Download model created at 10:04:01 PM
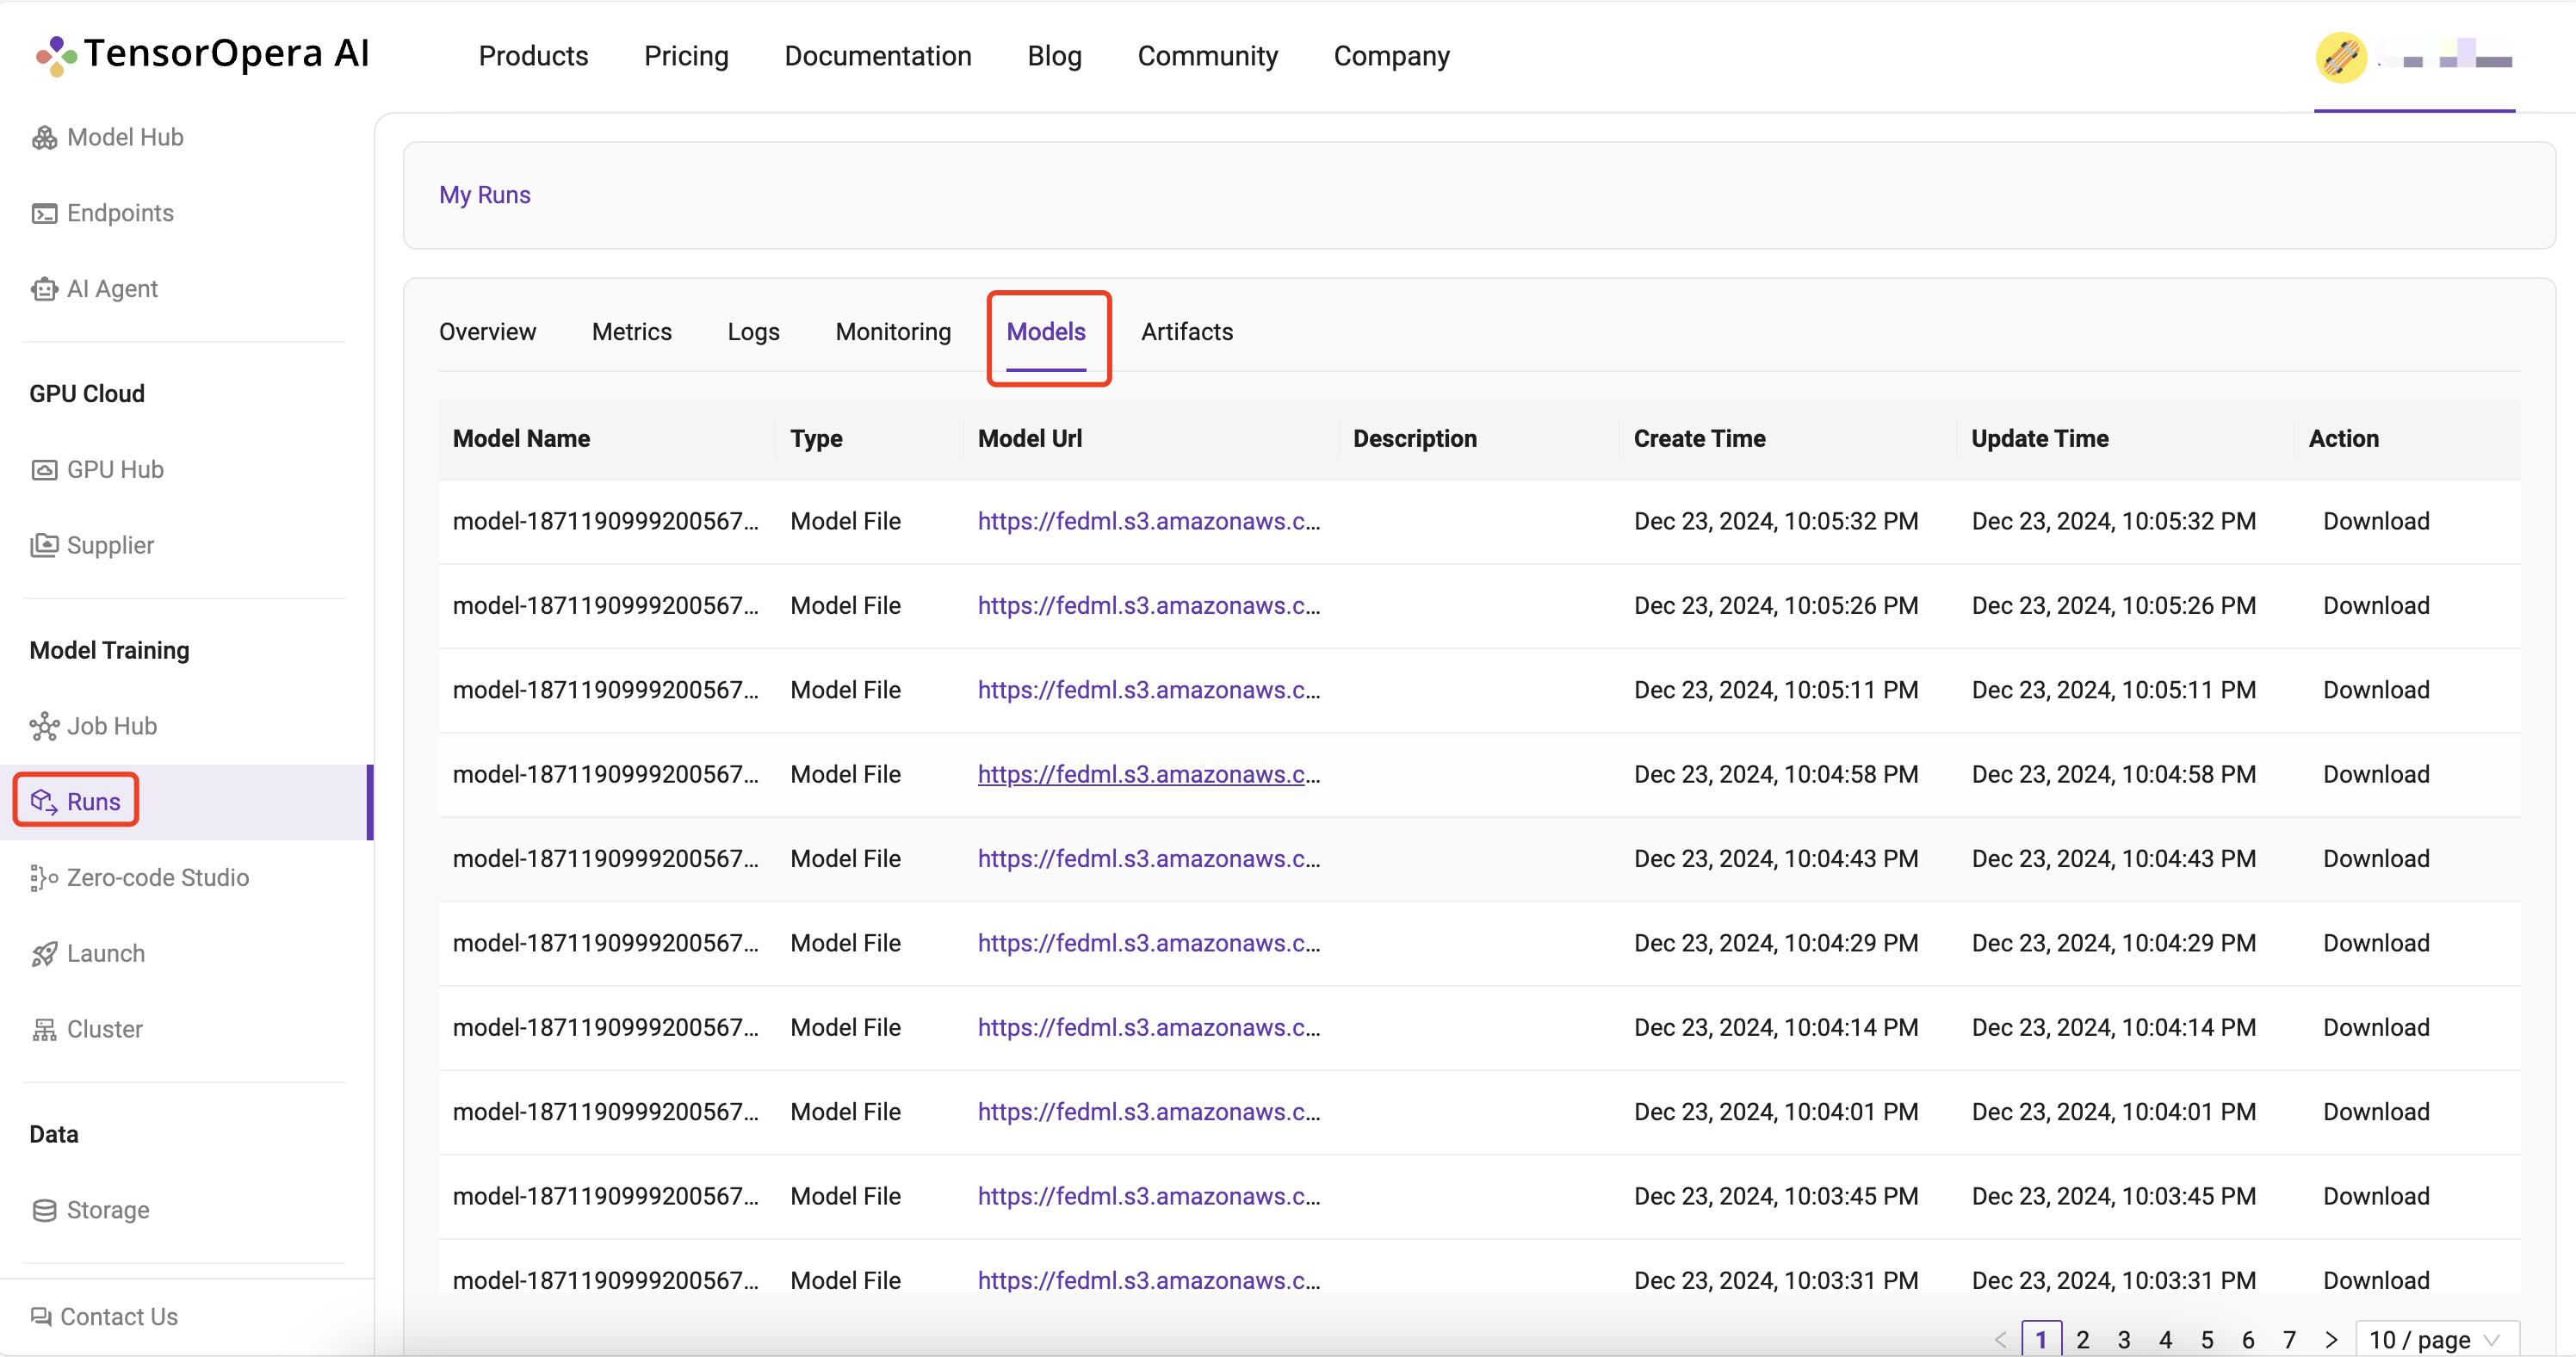Viewport: 2576px width, 1357px height. click(2375, 1112)
